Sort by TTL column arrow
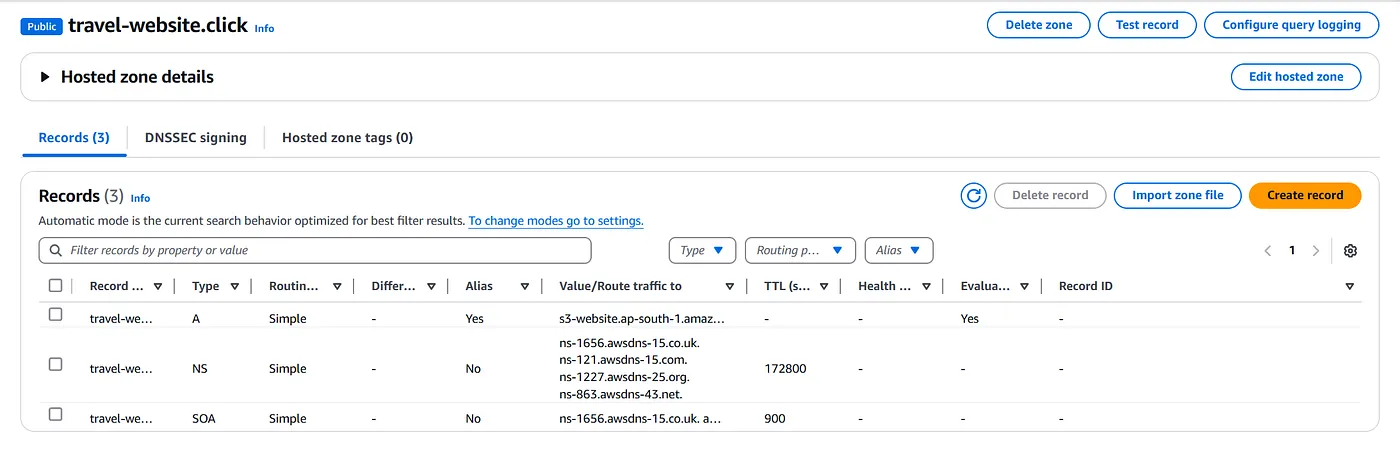1400x456 pixels. [x=824, y=286]
